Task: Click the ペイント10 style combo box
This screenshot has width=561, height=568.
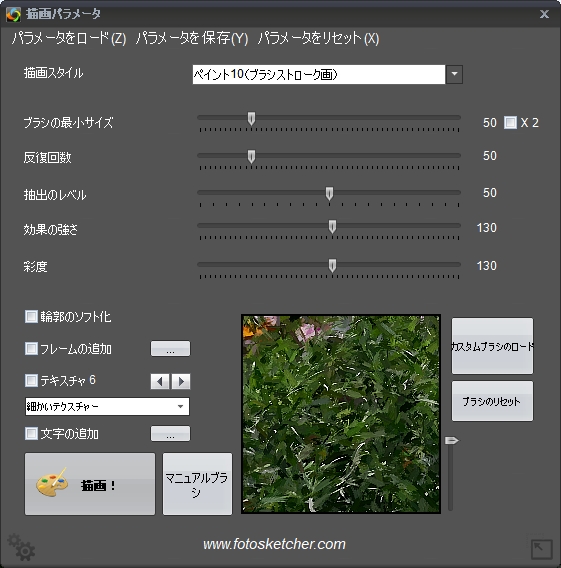Action: (x=319, y=74)
